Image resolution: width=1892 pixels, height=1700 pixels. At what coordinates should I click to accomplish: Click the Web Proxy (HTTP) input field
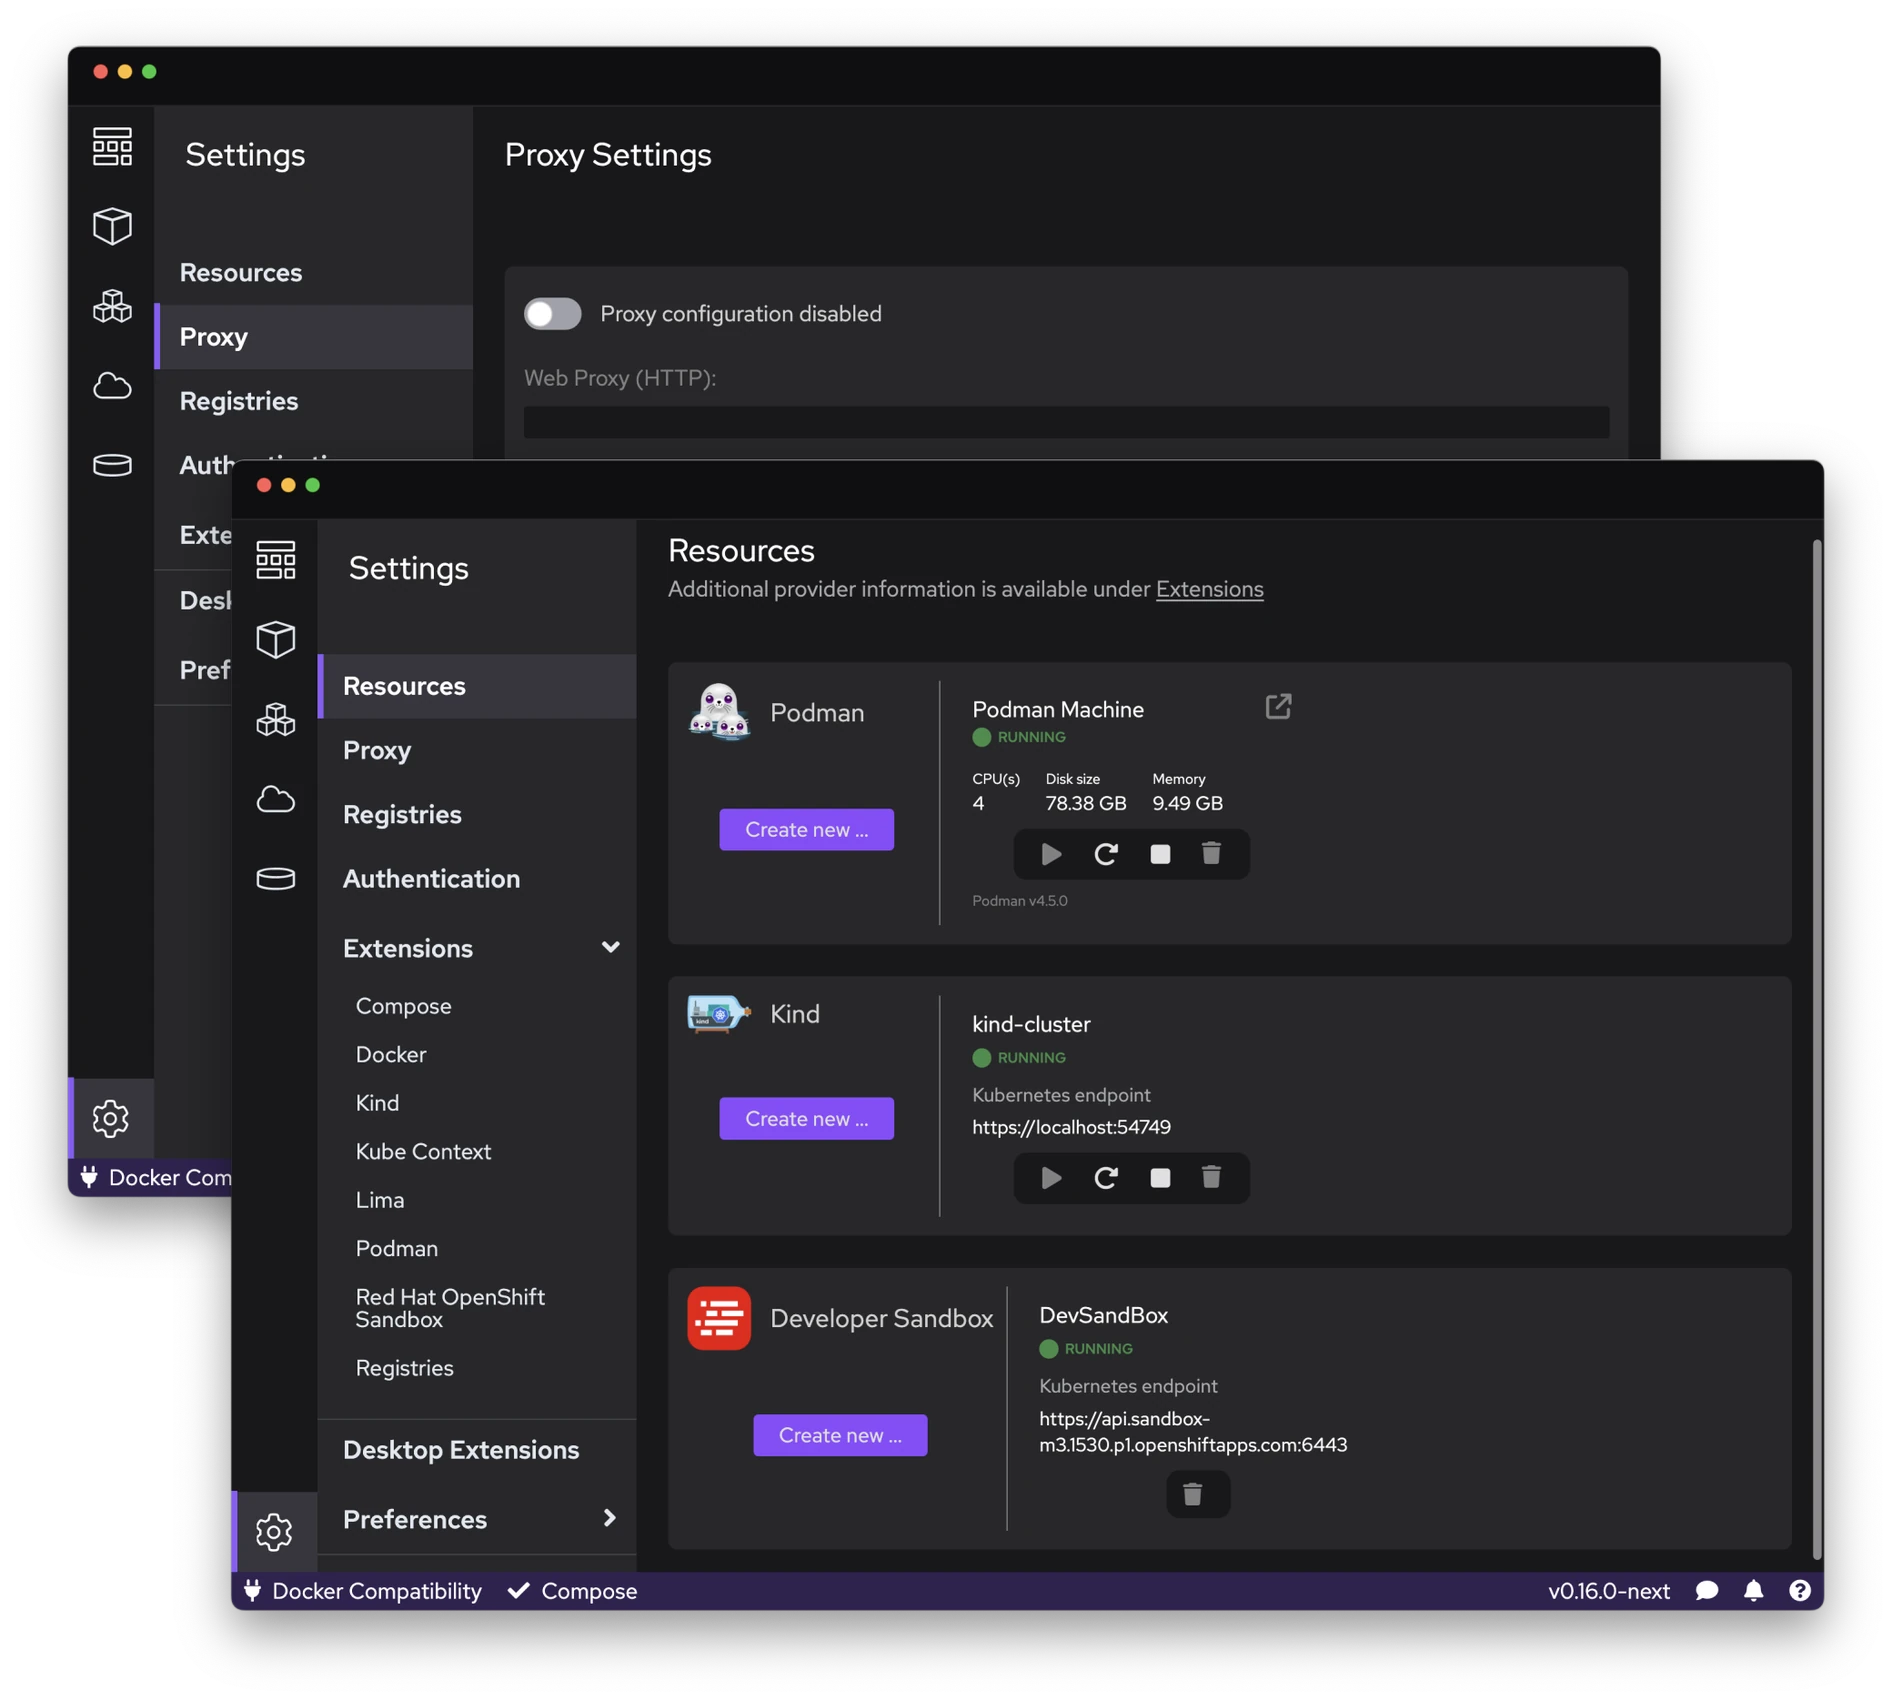[x=1066, y=422]
